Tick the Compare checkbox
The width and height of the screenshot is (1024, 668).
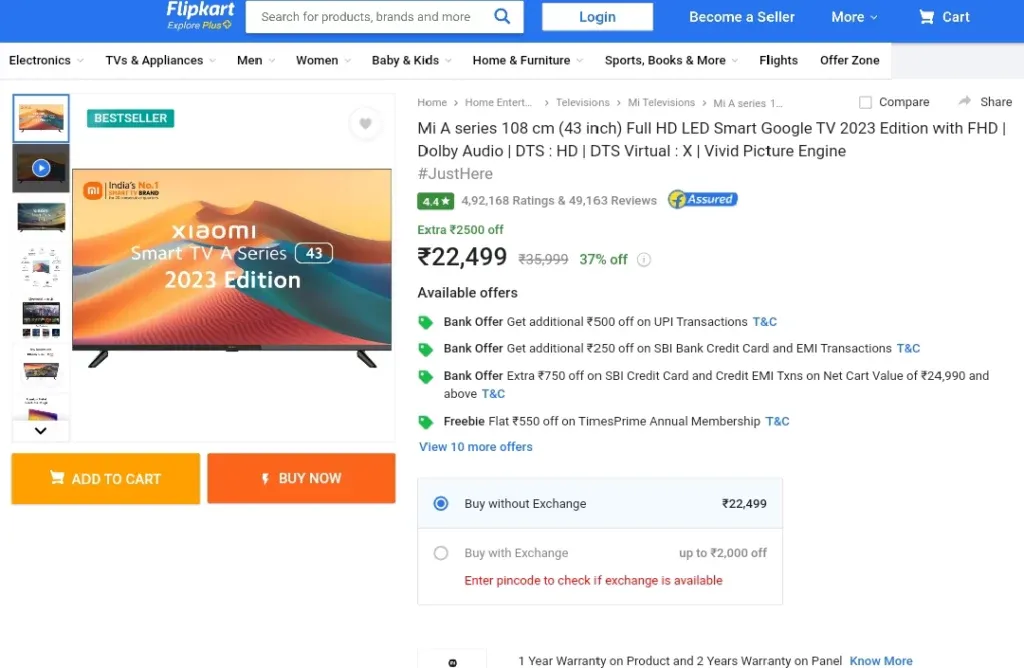866,102
